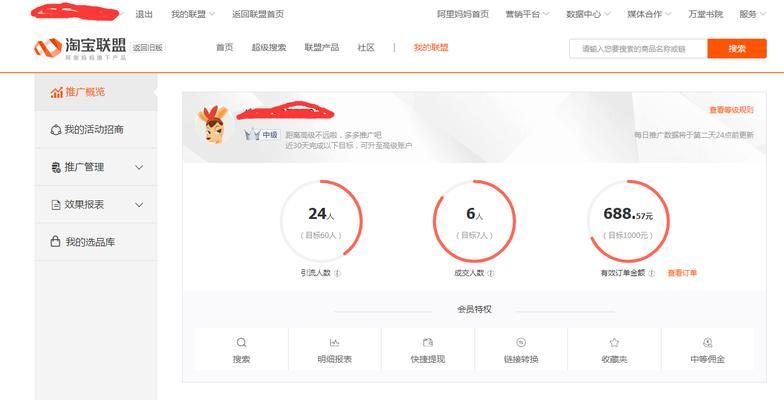Open the 我的联盟 top dropdown

pos(193,14)
